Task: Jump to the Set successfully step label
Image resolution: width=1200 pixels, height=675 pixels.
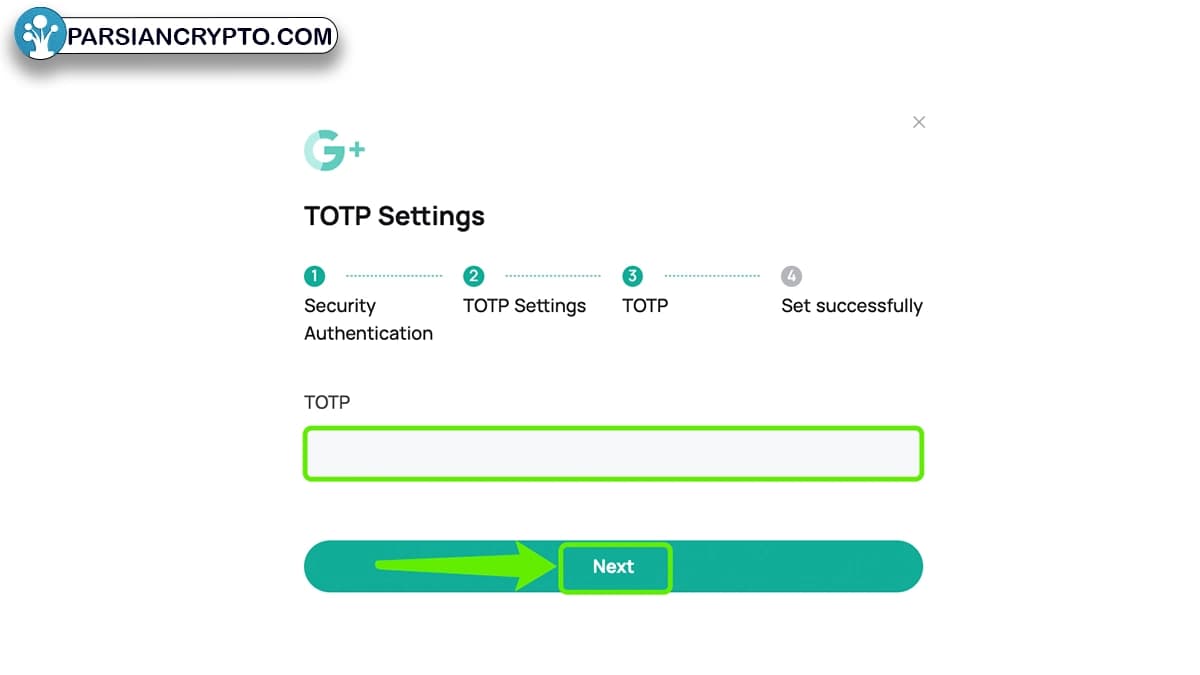Action: pos(851,306)
